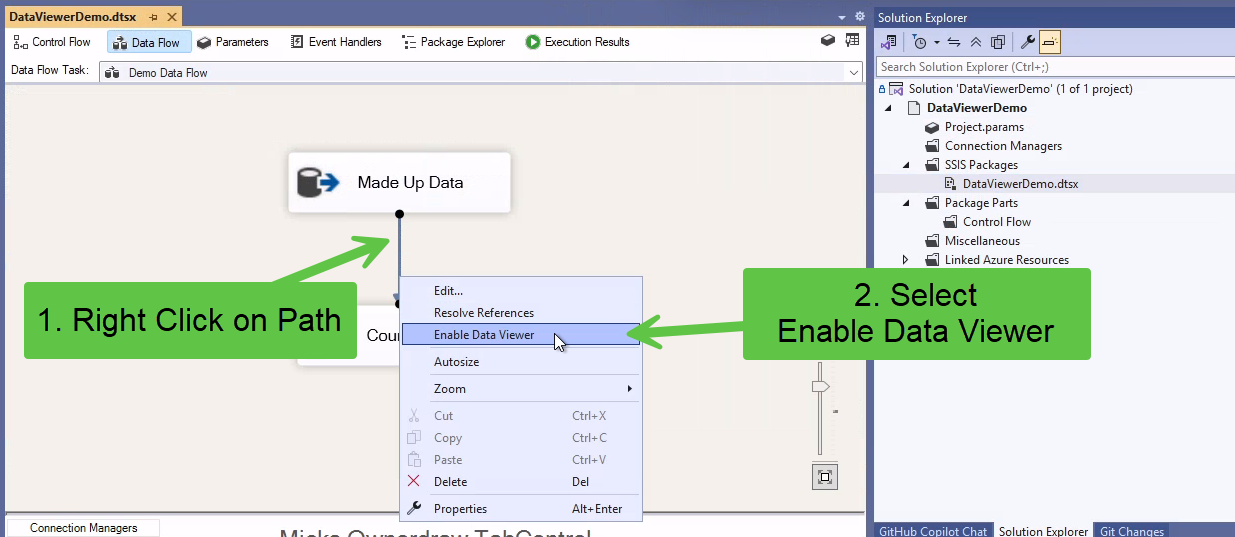
Task: Switch to GitHub Copilot Chat tab
Action: point(933,531)
